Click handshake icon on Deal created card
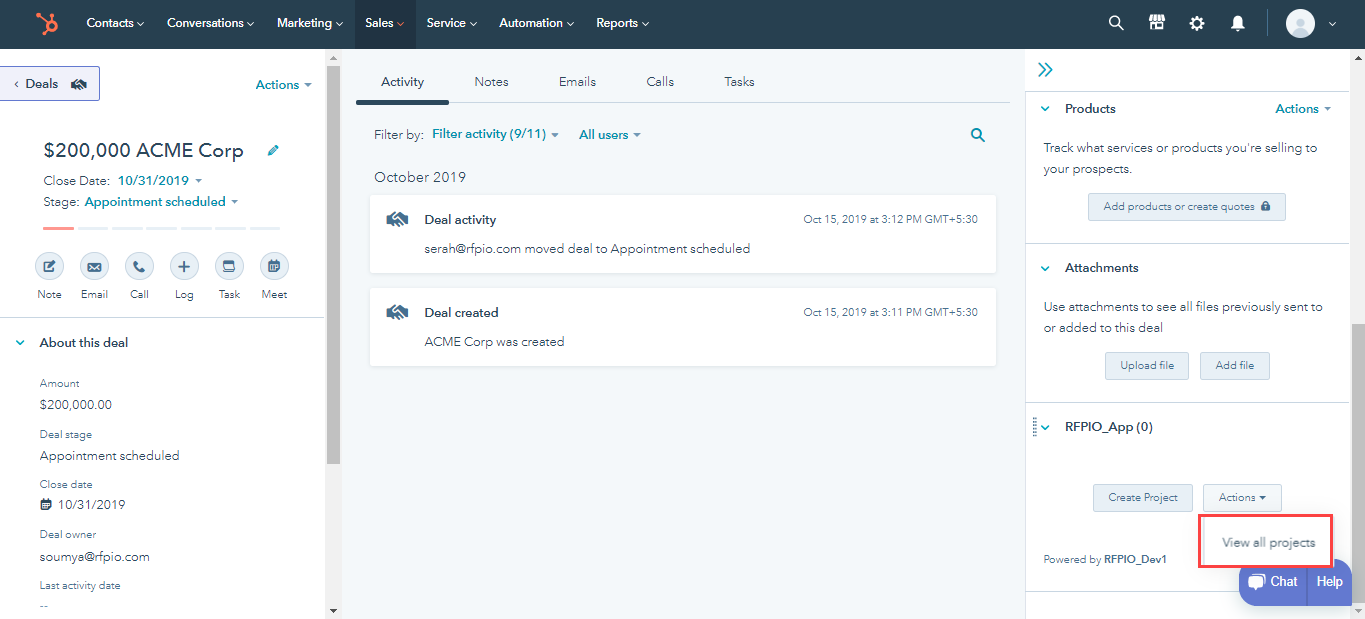1365x619 pixels. [x=397, y=313]
